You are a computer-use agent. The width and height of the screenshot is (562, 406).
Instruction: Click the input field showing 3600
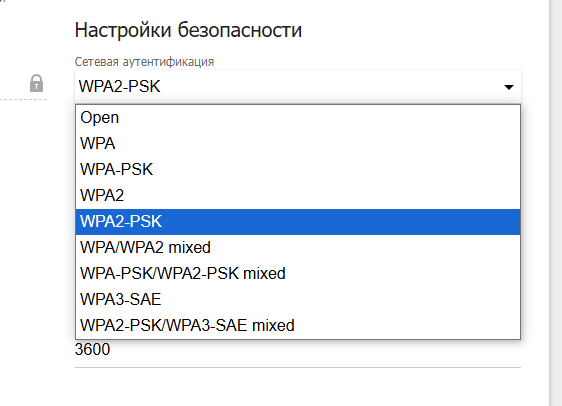point(298,353)
